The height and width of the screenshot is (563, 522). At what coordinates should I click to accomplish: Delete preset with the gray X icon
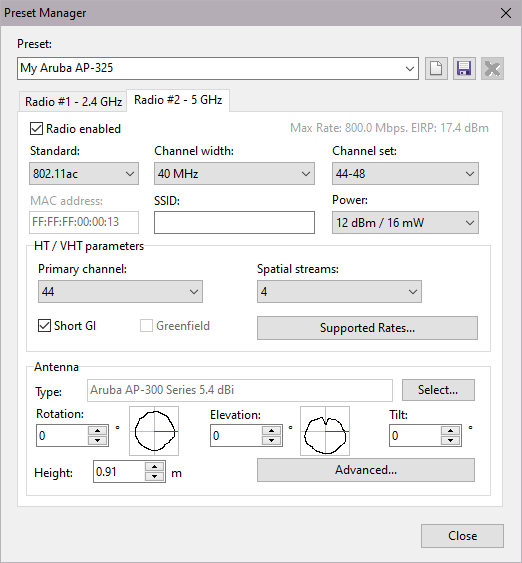coord(492,68)
